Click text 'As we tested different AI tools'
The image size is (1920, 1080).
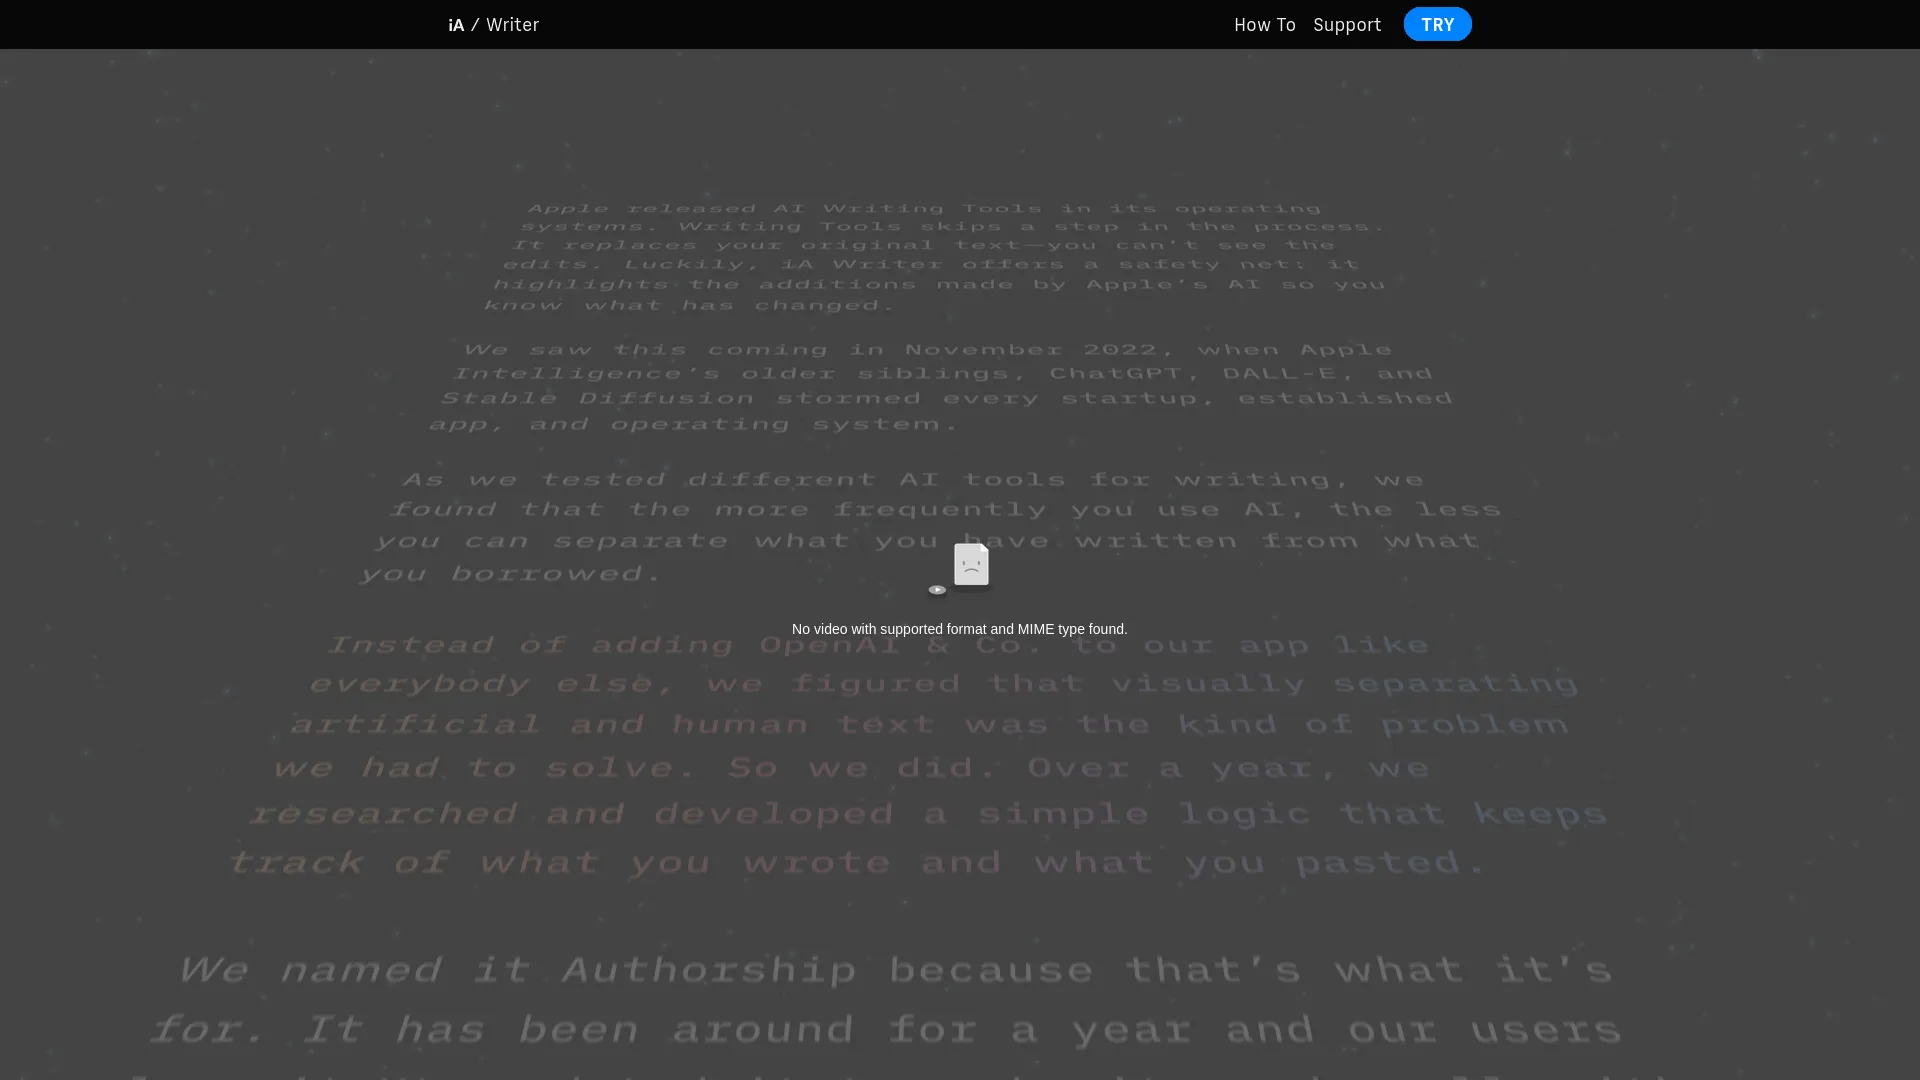(734, 480)
